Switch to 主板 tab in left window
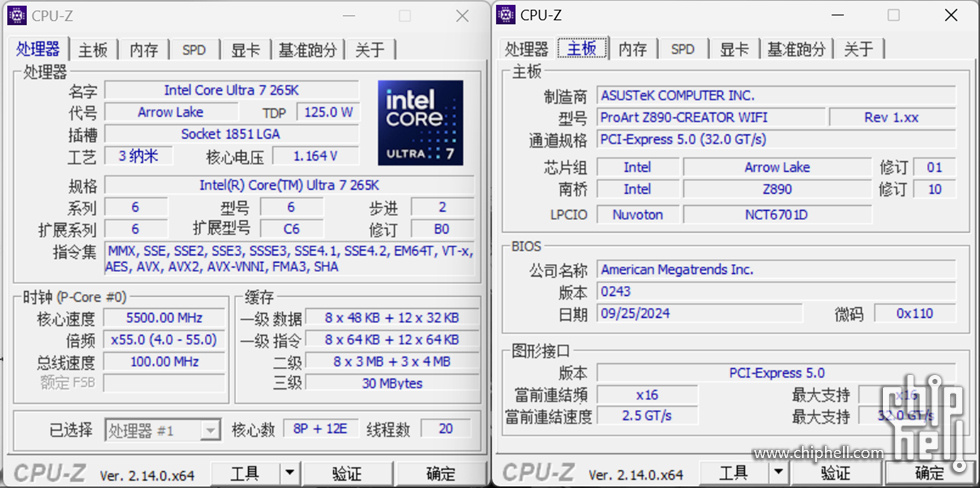Image resolution: width=980 pixels, height=488 pixels. click(93, 50)
